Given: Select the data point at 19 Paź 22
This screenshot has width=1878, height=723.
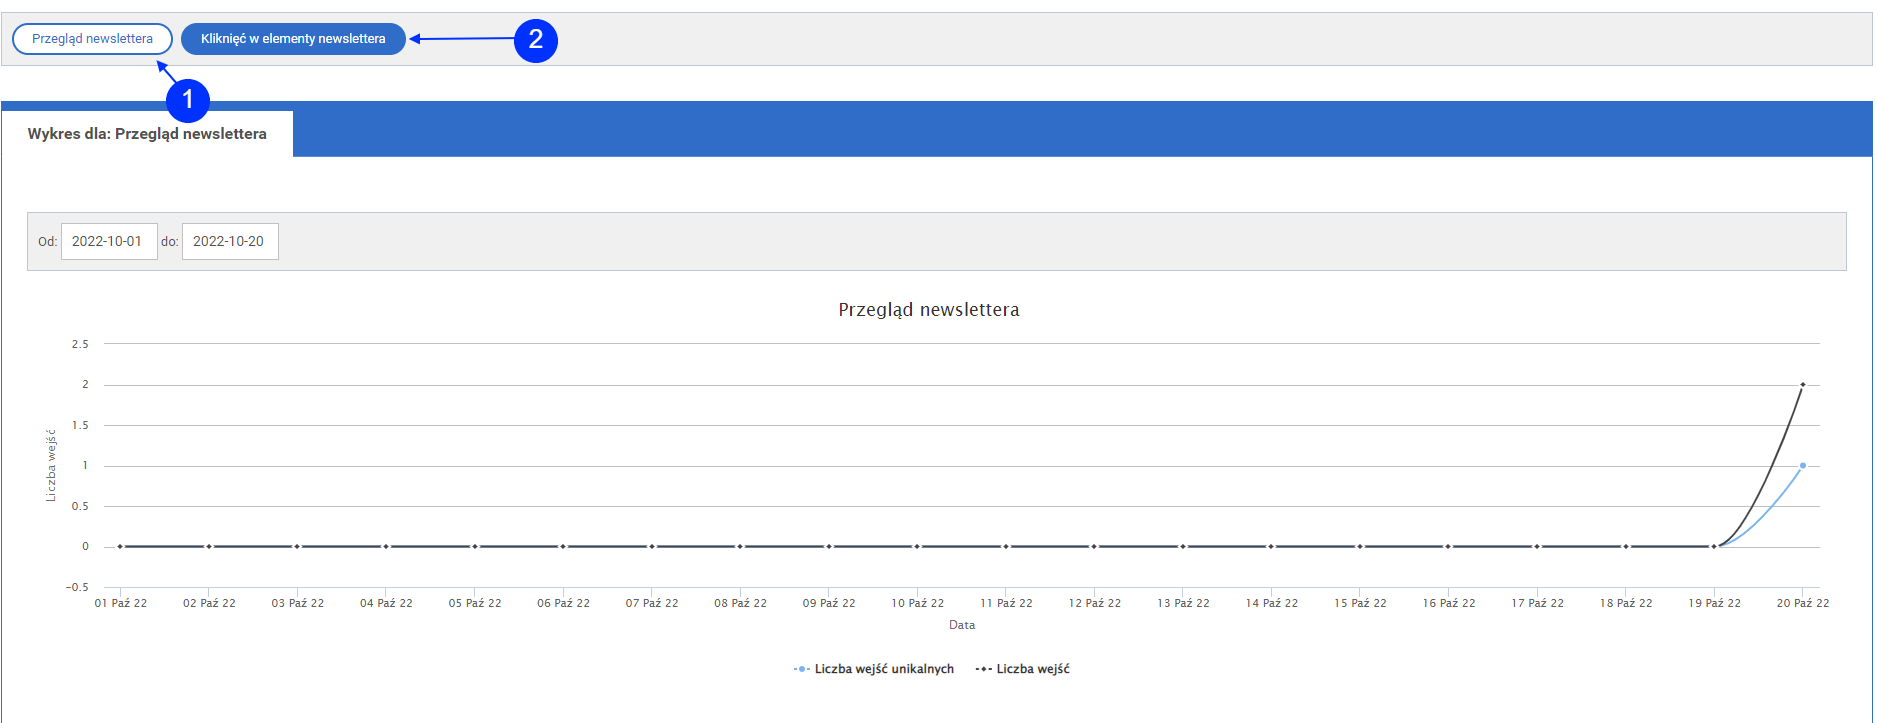Looking at the screenshot, I should pyautogui.click(x=1715, y=547).
